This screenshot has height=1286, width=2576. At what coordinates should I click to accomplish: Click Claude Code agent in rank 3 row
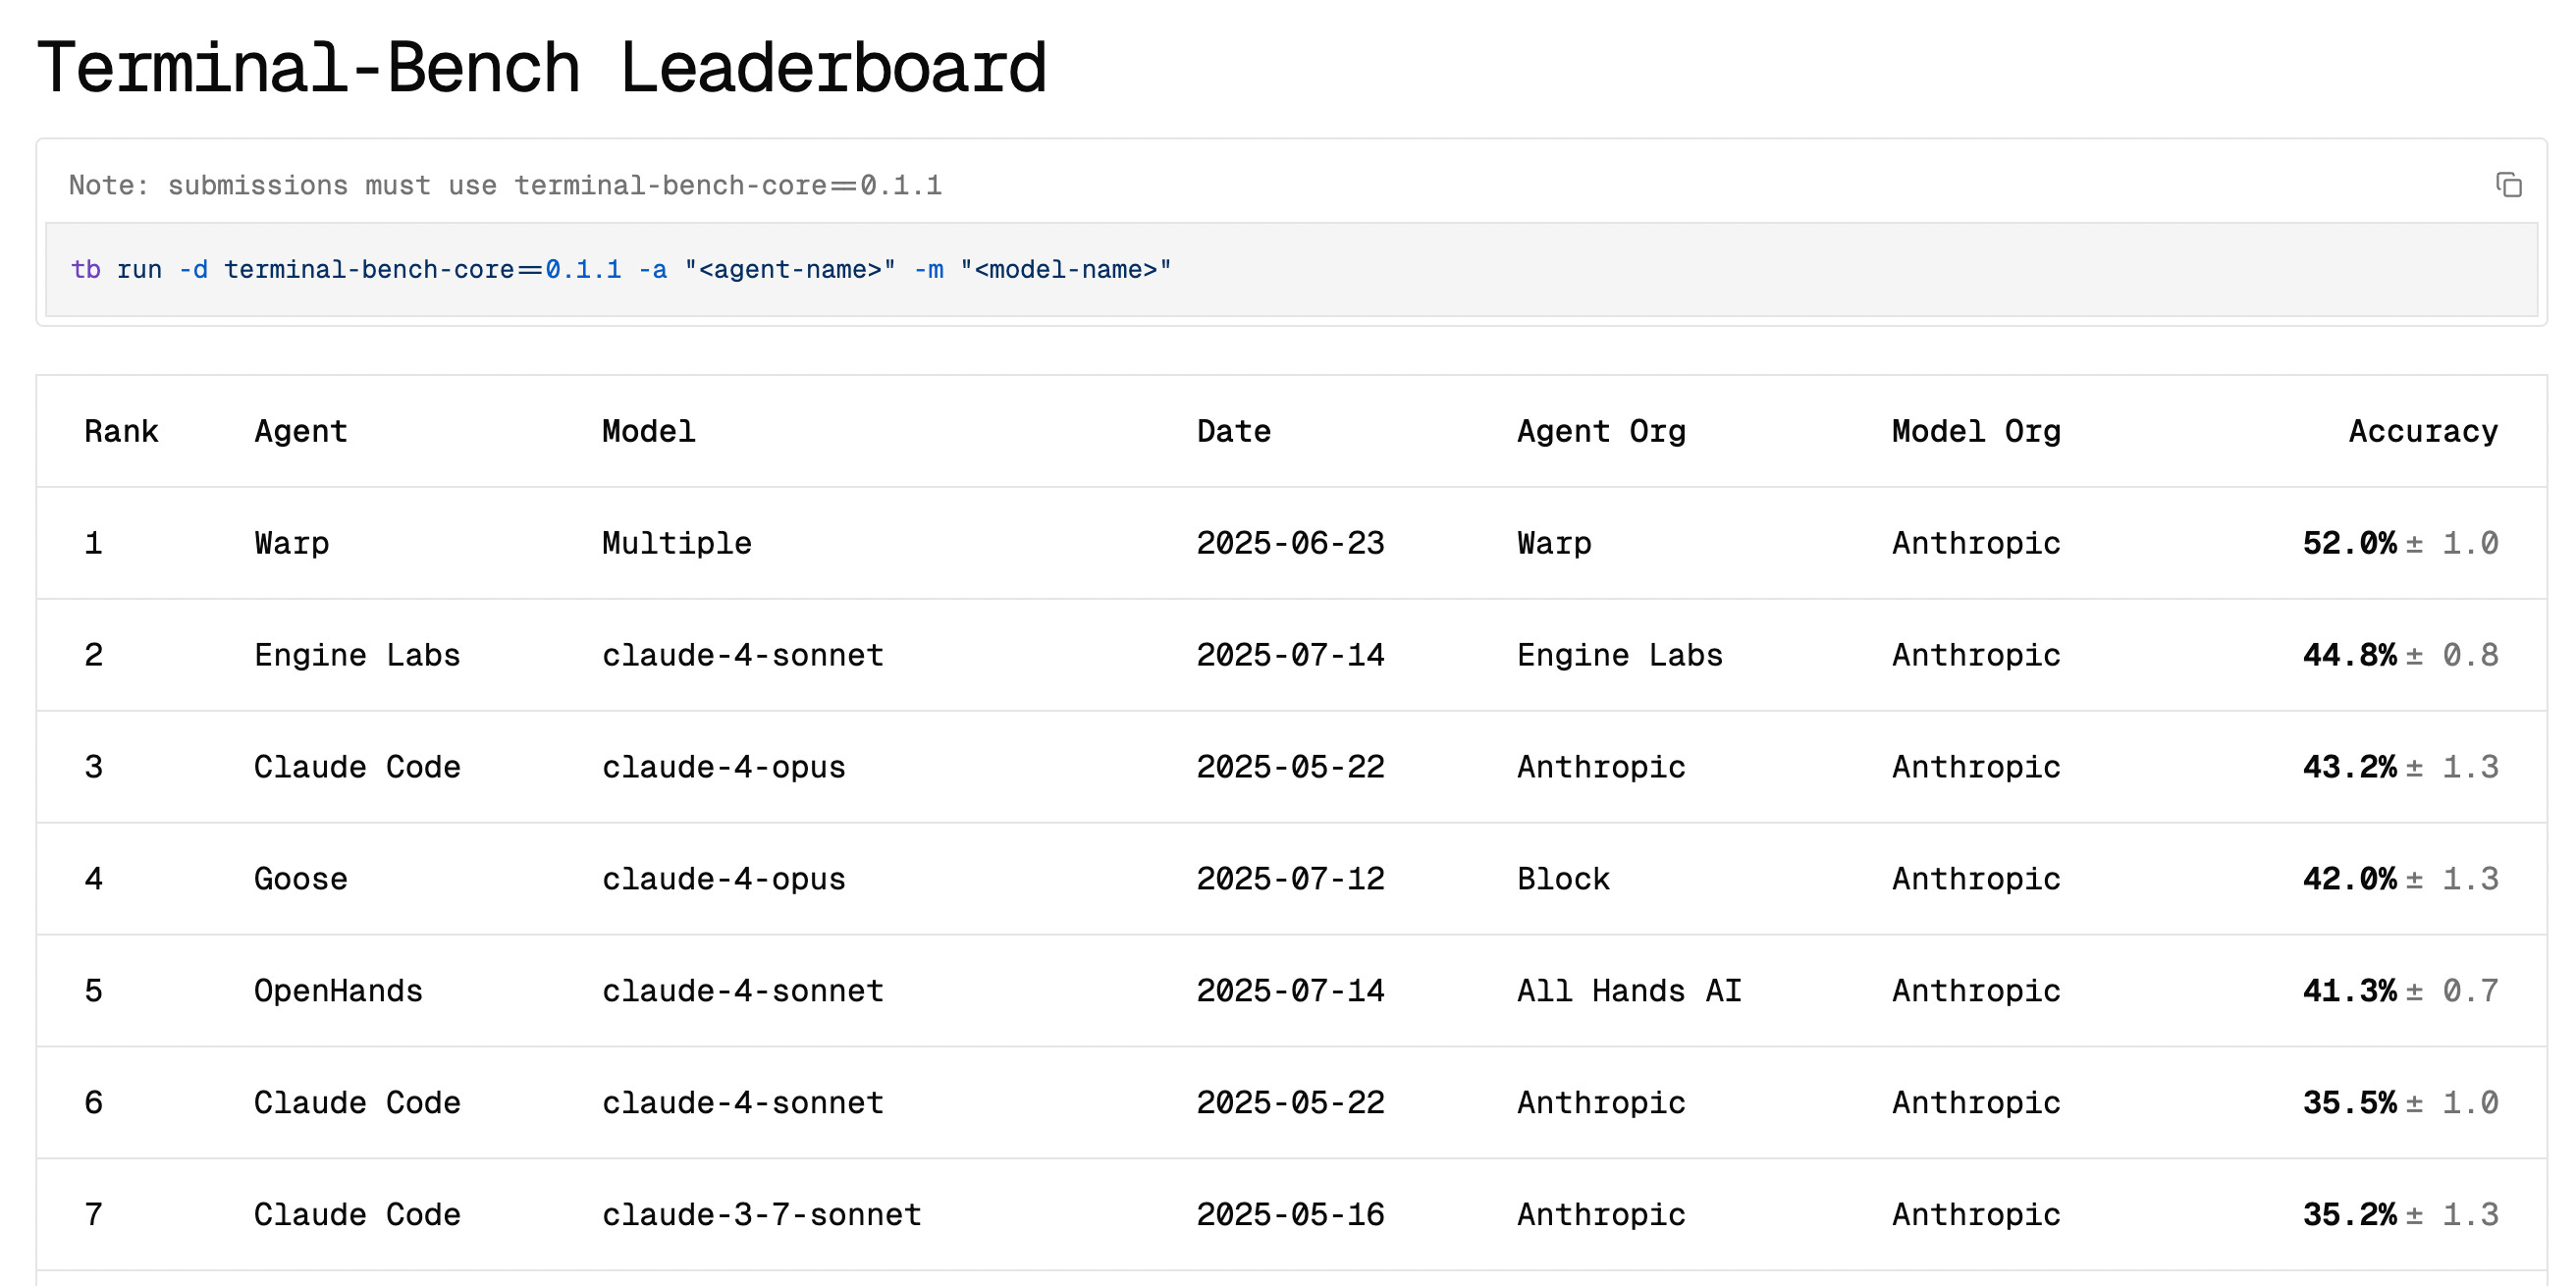357,767
